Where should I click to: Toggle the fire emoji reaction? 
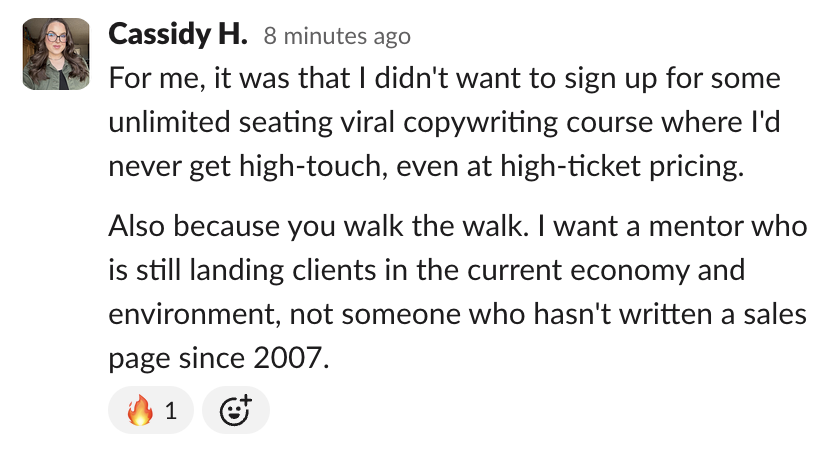(151, 410)
